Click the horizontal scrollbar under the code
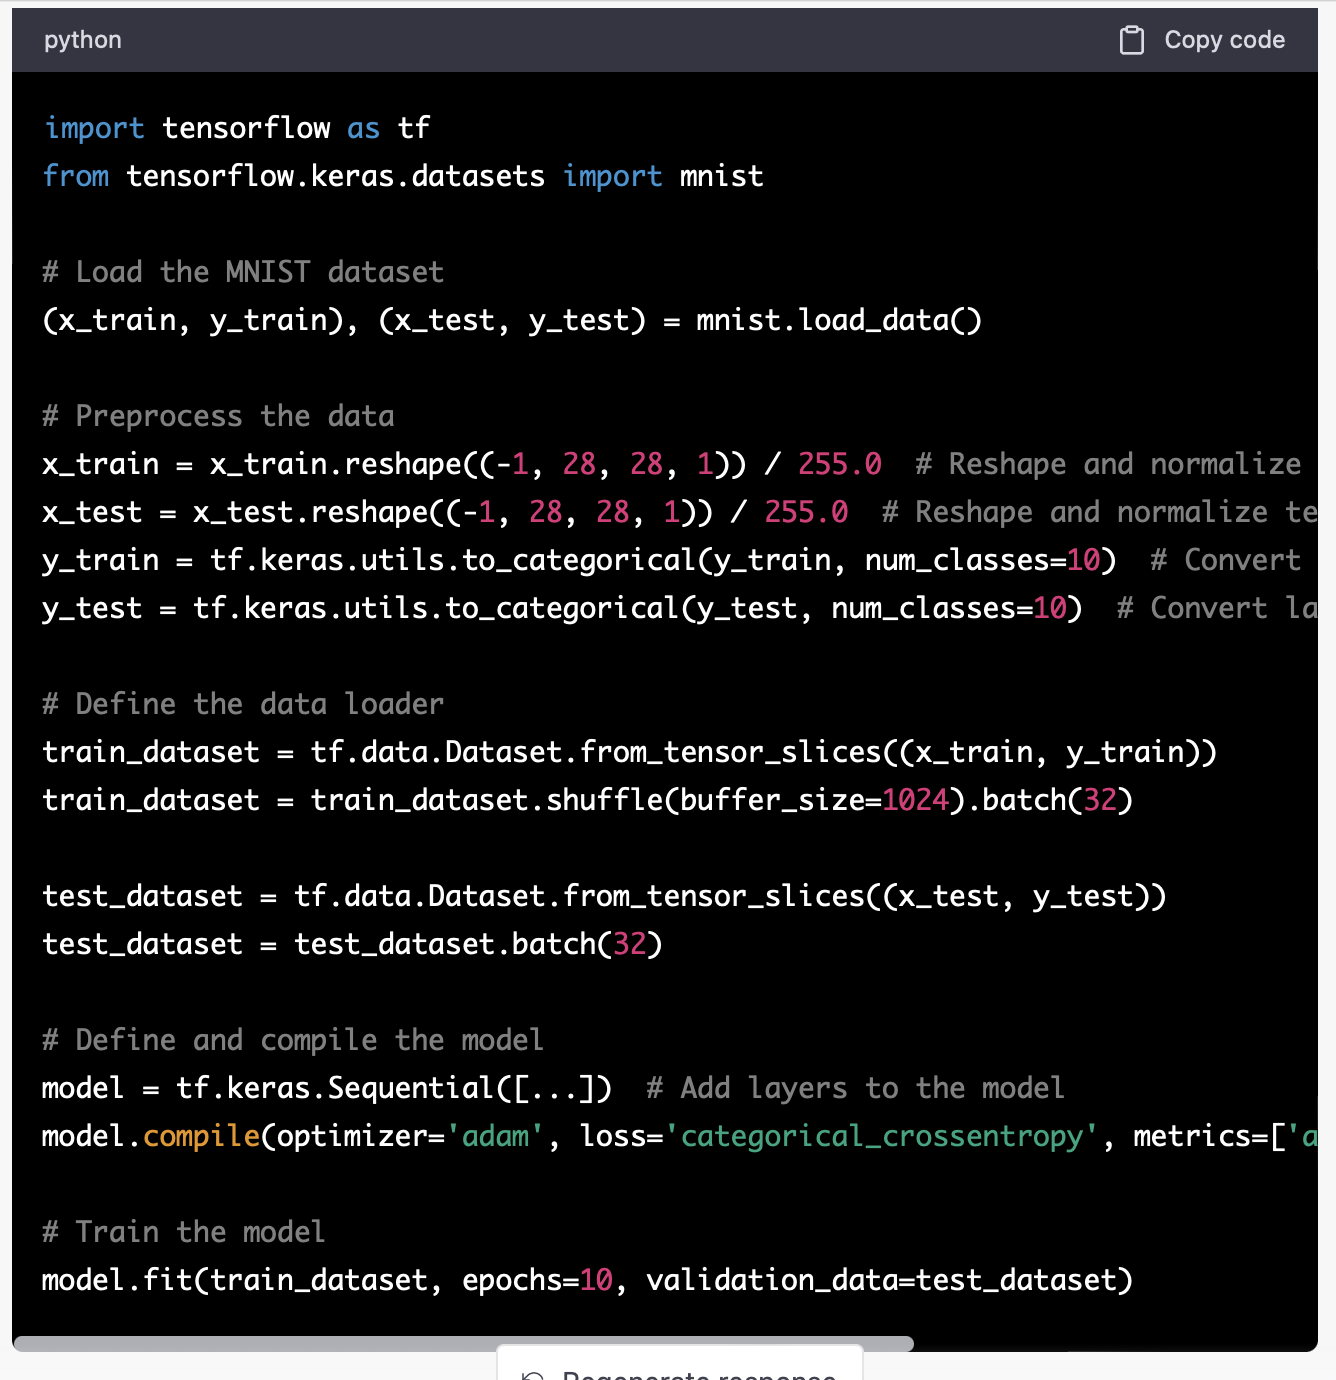The width and height of the screenshot is (1336, 1380). (x=463, y=1343)
